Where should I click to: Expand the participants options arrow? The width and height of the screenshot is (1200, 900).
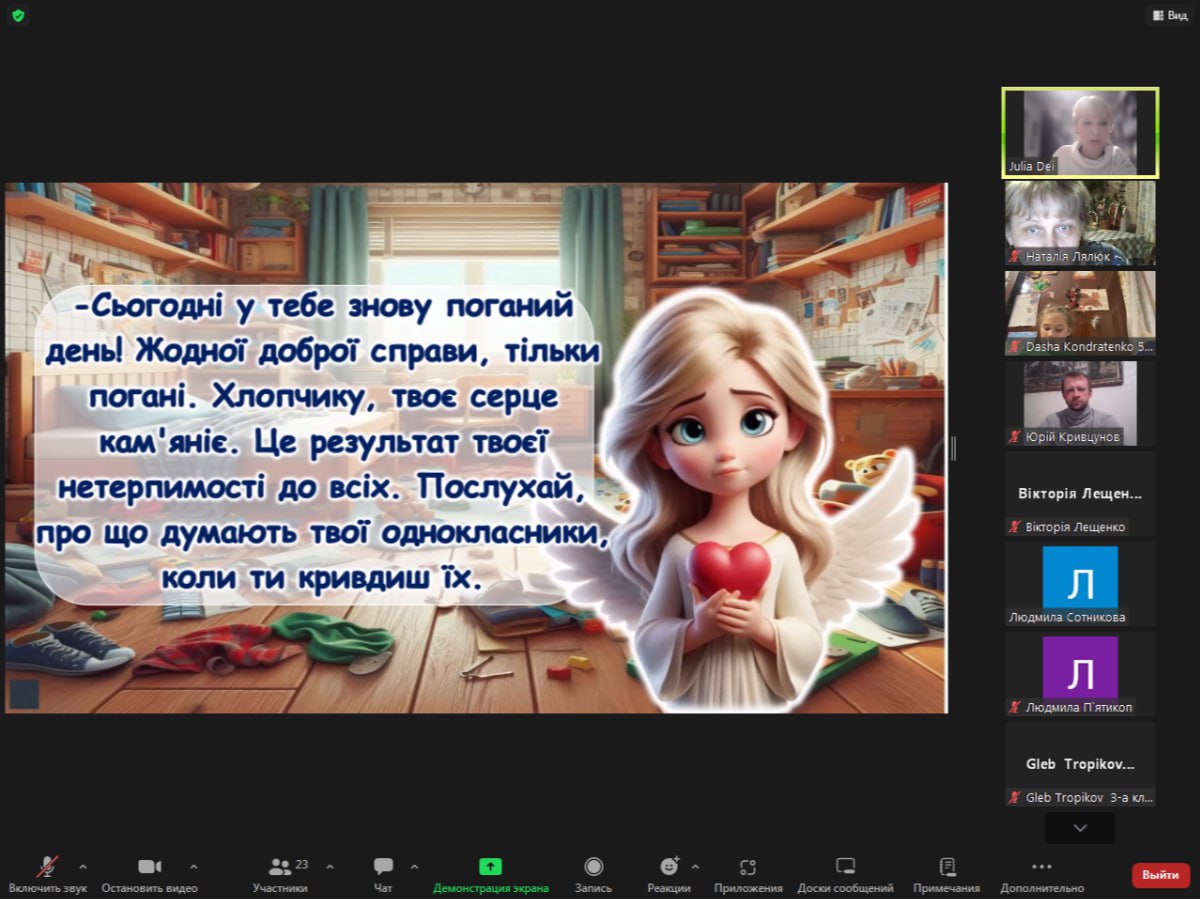pyautogui.click(x=330, y=866)
